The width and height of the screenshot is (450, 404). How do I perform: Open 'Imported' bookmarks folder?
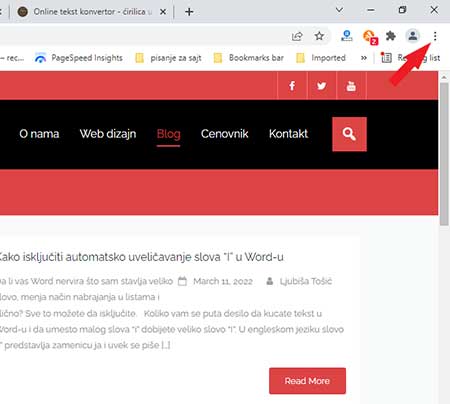[321, 58]
